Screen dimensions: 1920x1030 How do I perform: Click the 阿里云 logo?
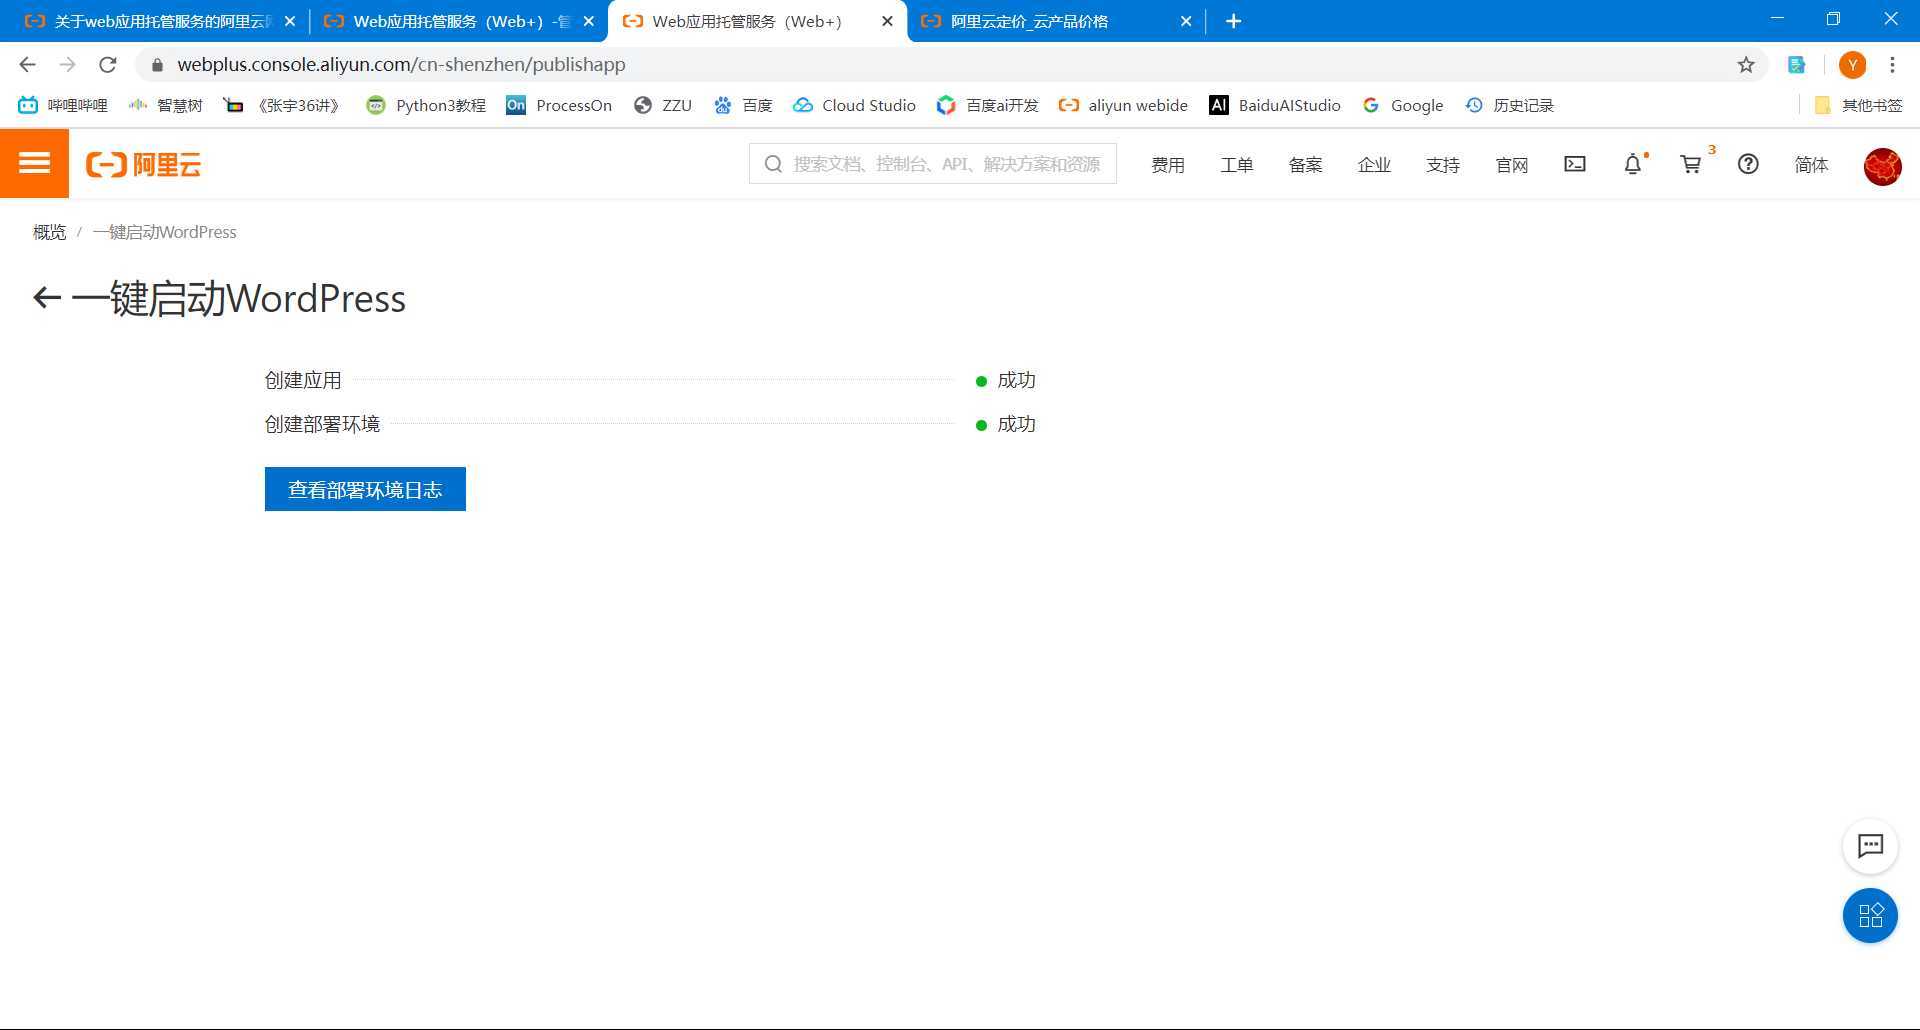(x=143, y=164)
